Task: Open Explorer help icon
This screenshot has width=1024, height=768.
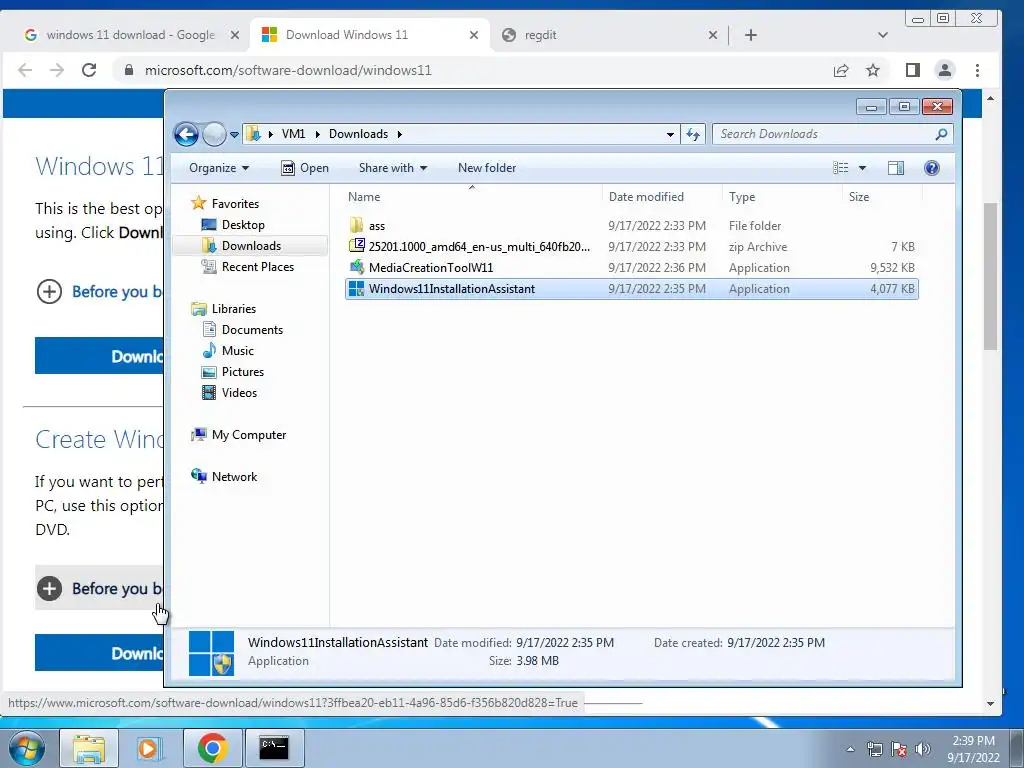Action: pyautogui.click(x=932, y=168)
